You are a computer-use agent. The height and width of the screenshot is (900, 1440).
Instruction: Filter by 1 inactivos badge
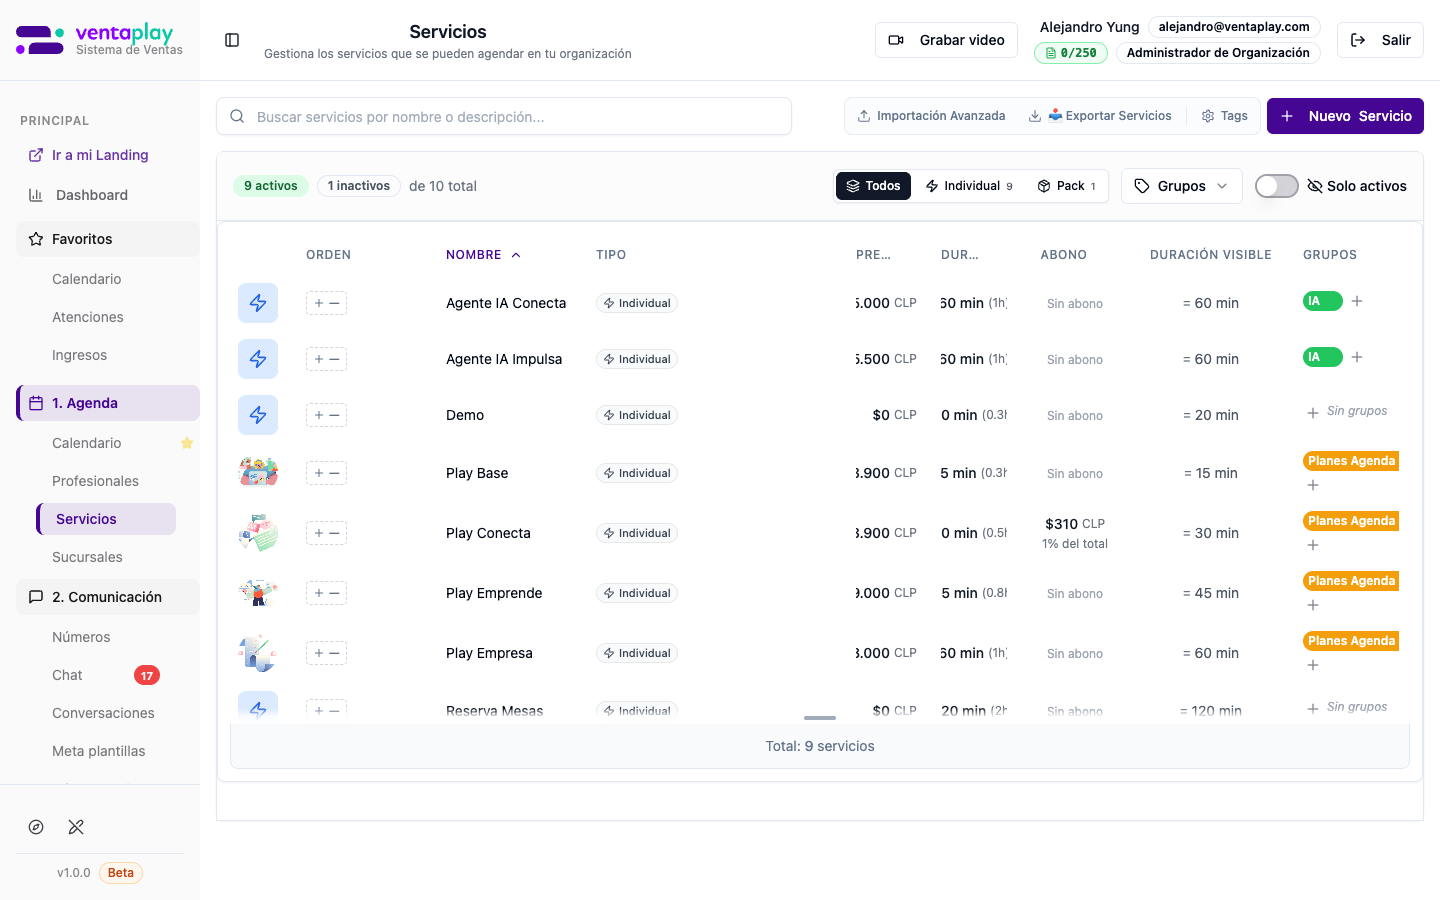[359, 186]
